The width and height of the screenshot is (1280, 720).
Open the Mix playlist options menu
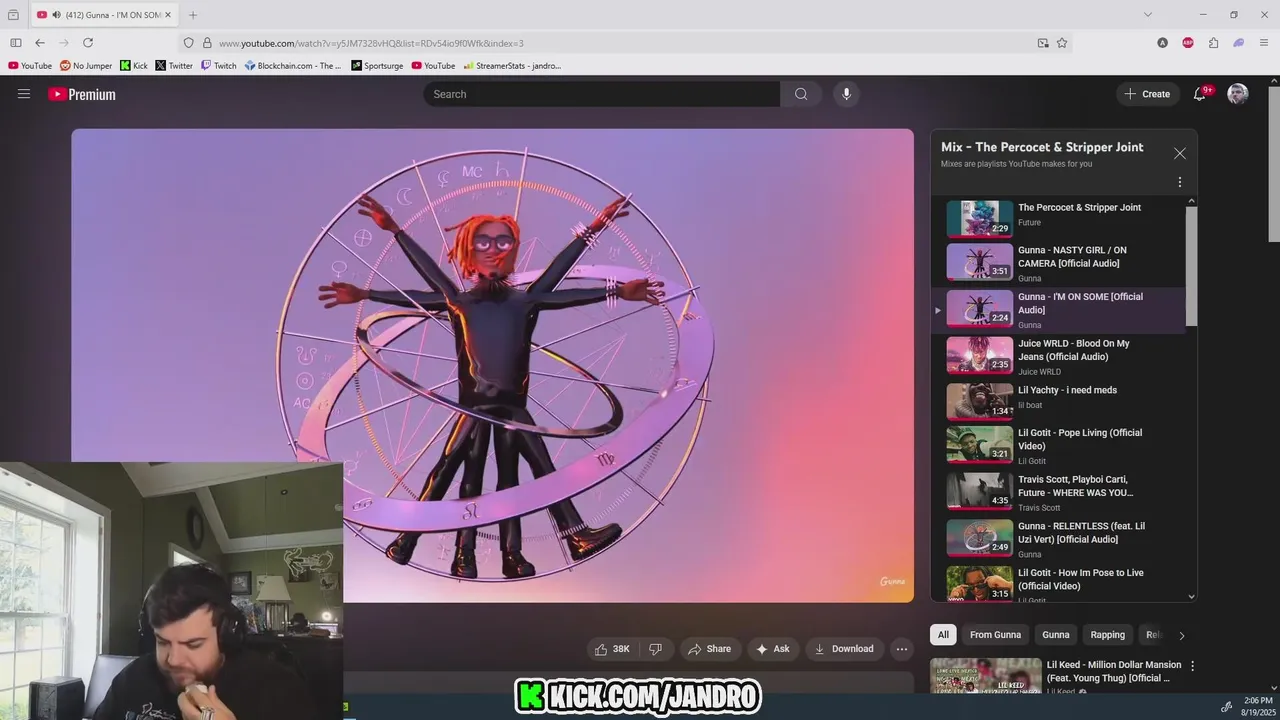pyautogui.click(x=1180, y=182)
